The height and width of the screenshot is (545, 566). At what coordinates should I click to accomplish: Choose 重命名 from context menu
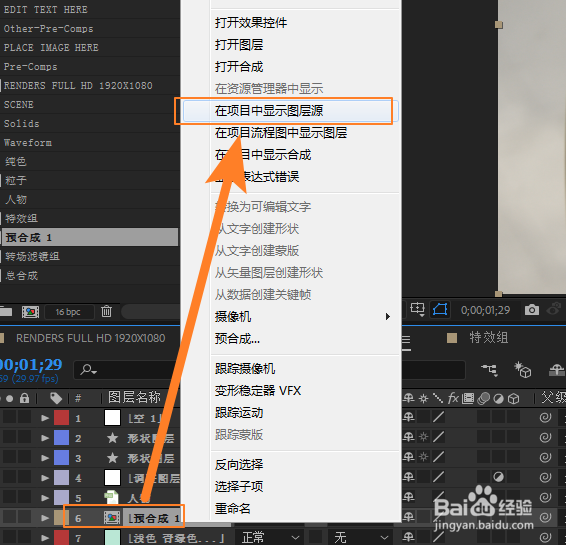tap(233, 509)
